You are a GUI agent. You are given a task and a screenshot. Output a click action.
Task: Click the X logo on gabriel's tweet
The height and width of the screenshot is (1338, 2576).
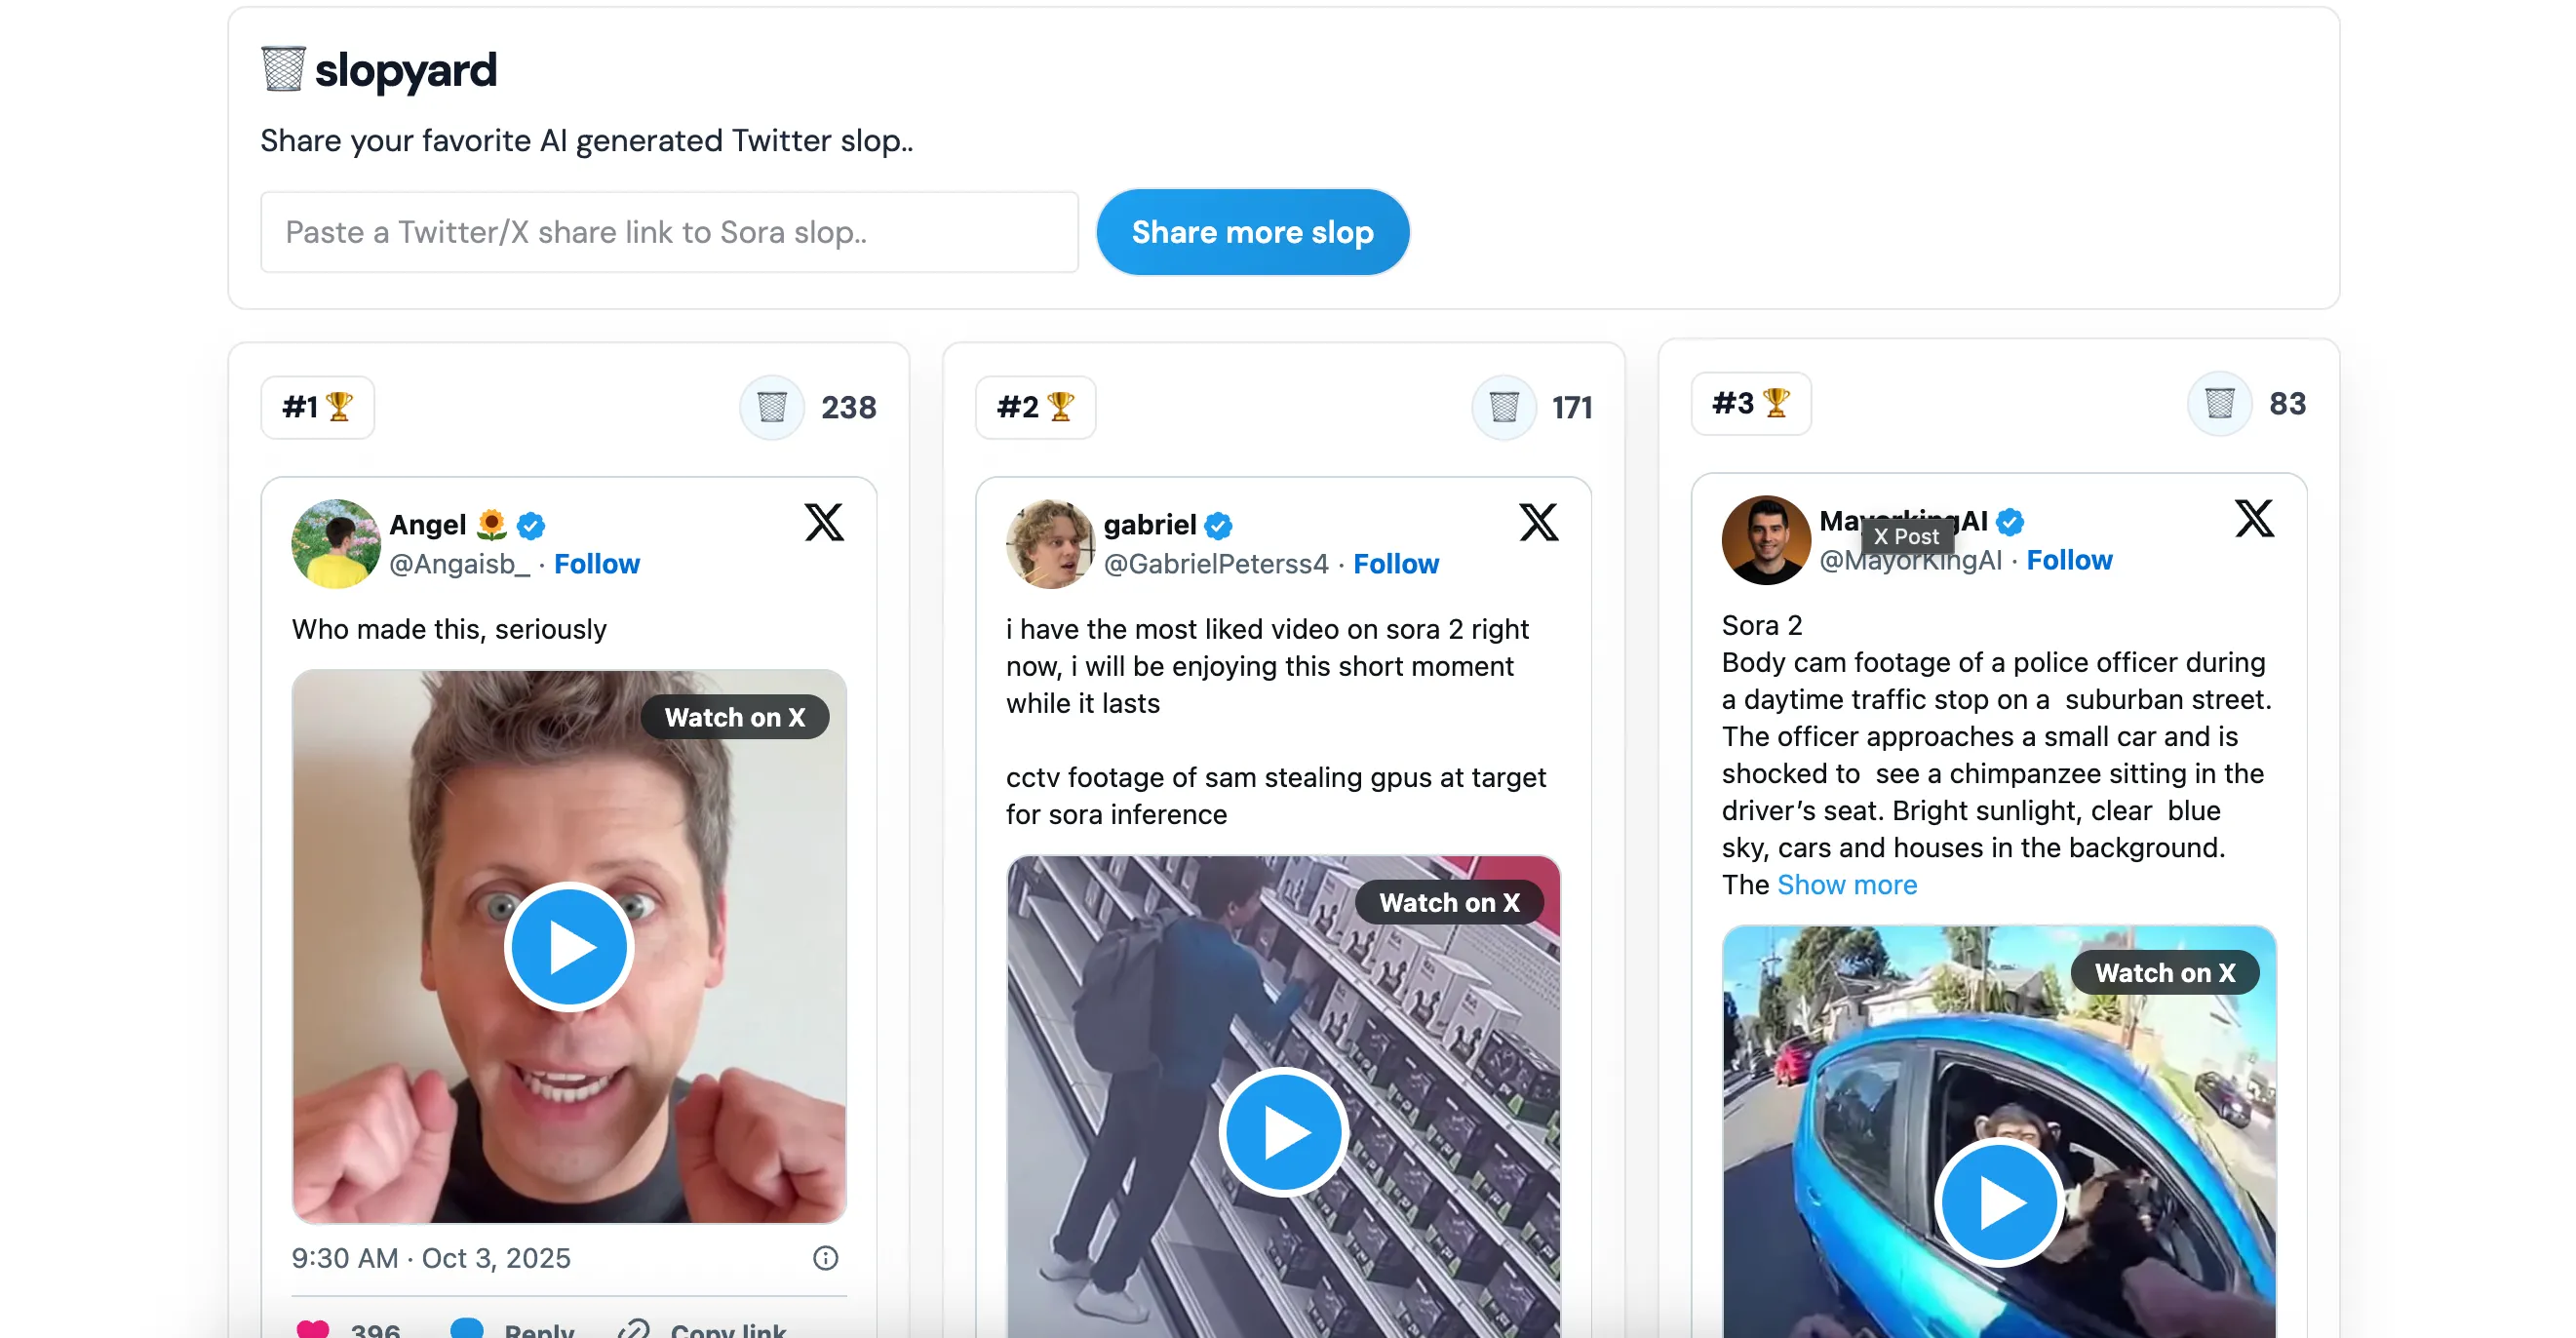[1538, 522]
